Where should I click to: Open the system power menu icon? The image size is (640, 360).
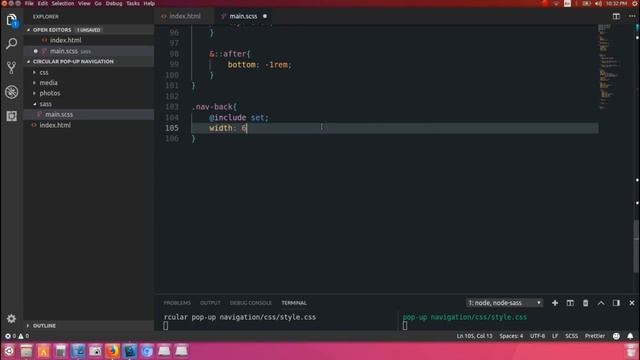tap(635, 3)
